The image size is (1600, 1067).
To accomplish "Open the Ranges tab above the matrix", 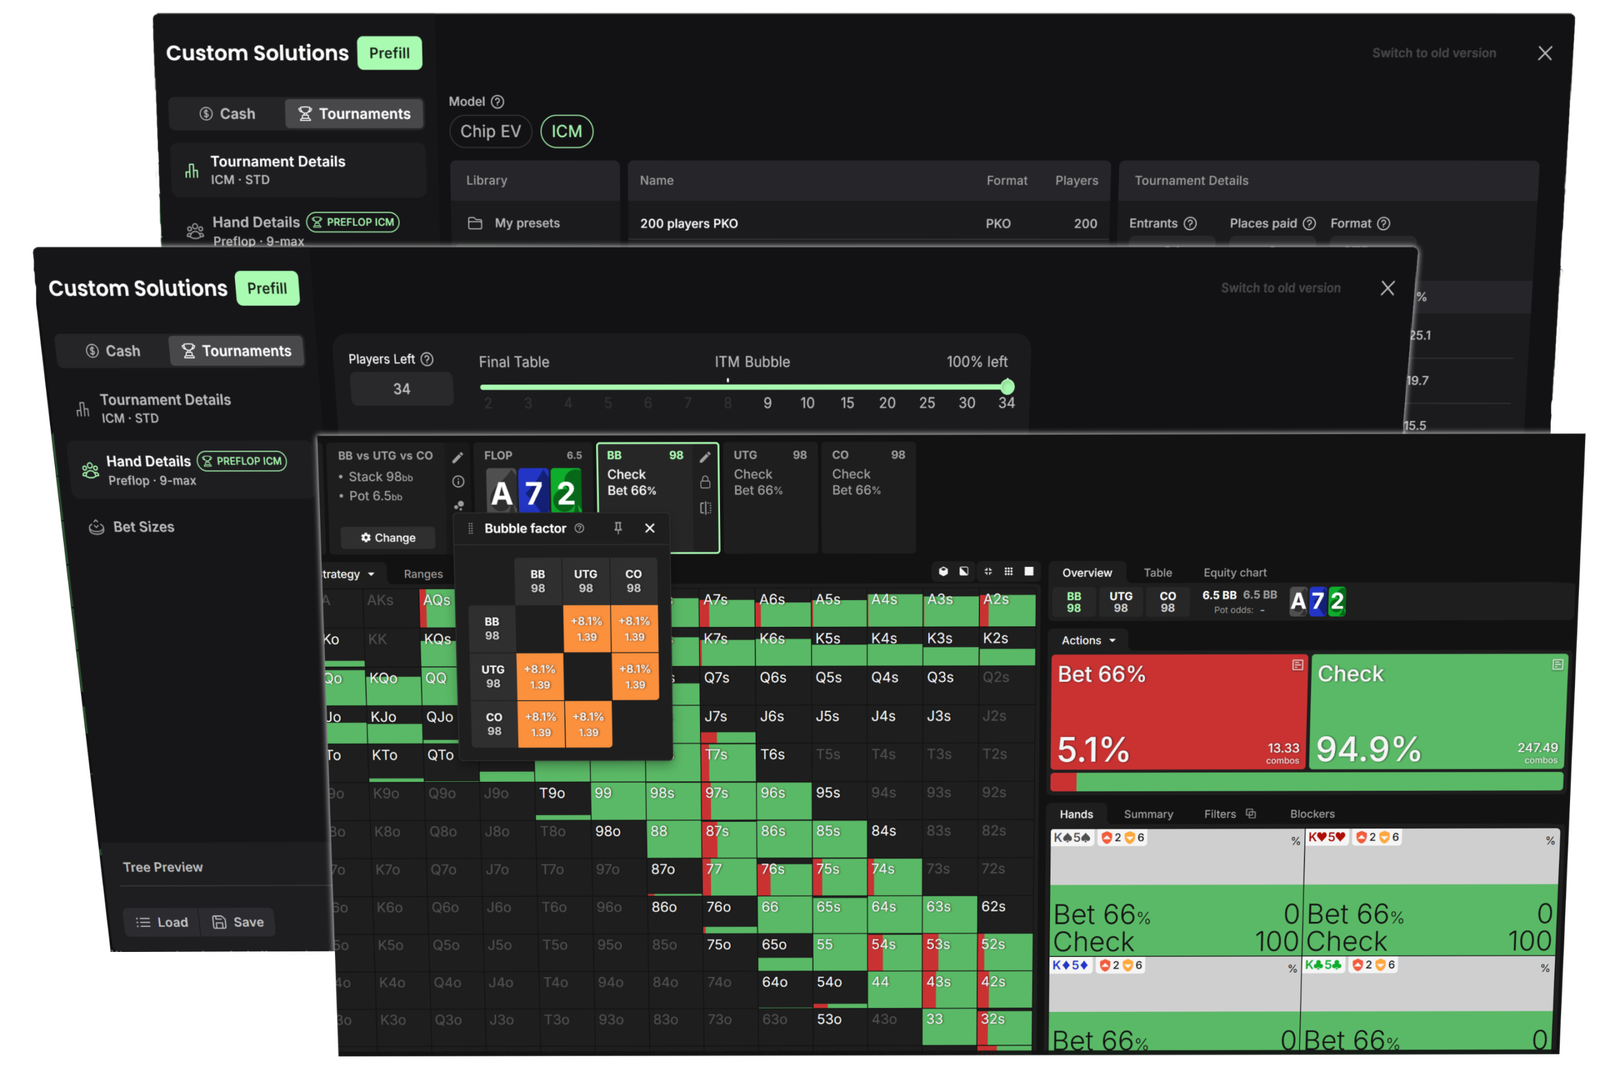I will [423, 574].
